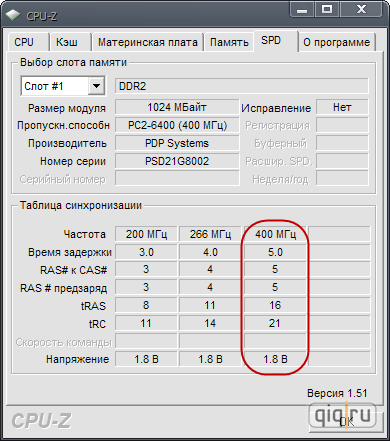The height and width of the screenshot is (441, 390).
Task: Open the Кэш tab
Action: tap(70, 42)
